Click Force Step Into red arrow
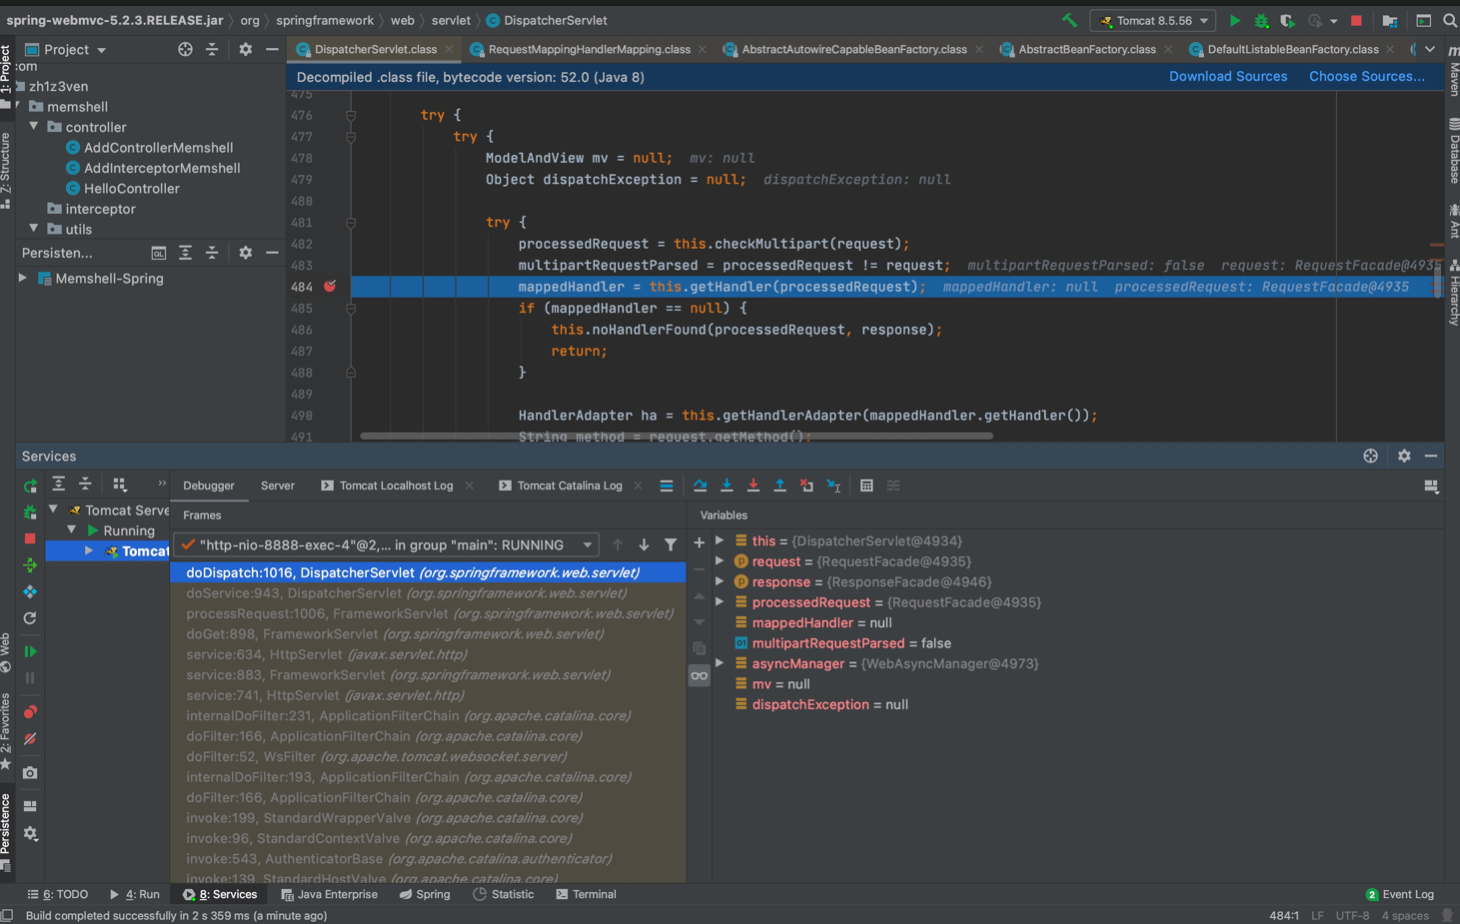 pyautogui.click(x=753, y=486)
